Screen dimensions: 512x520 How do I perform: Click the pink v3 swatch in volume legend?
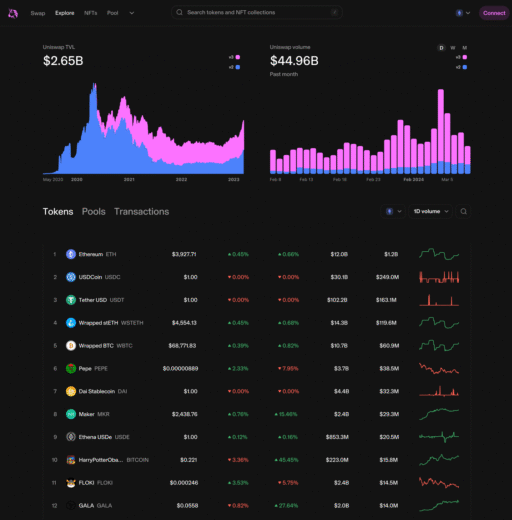(465, 57)
